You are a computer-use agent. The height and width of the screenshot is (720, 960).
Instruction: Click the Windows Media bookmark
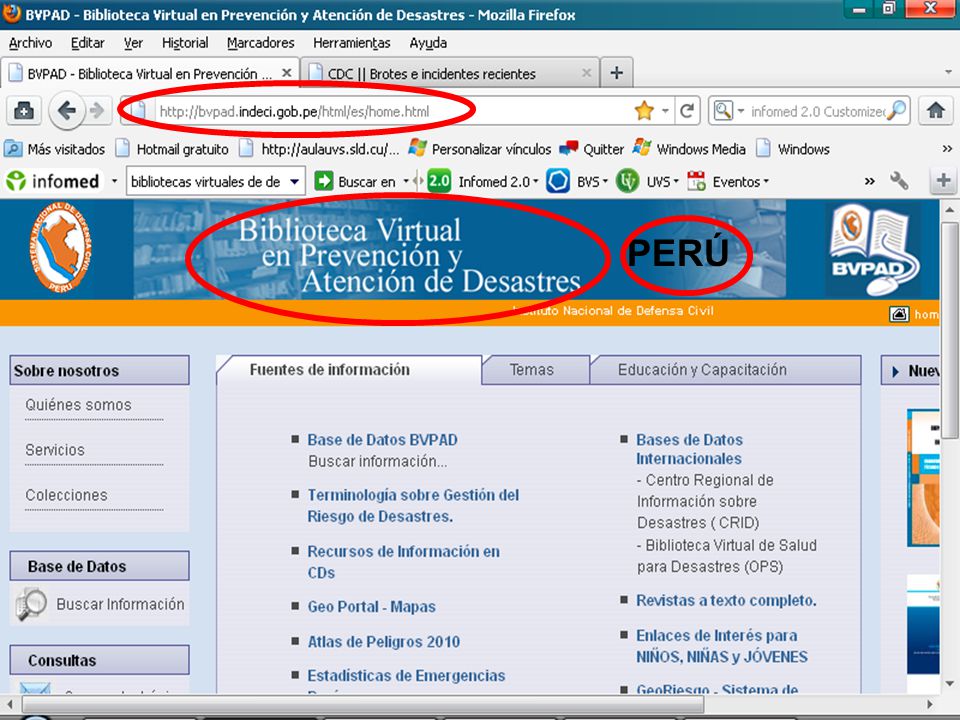[689, 149]
